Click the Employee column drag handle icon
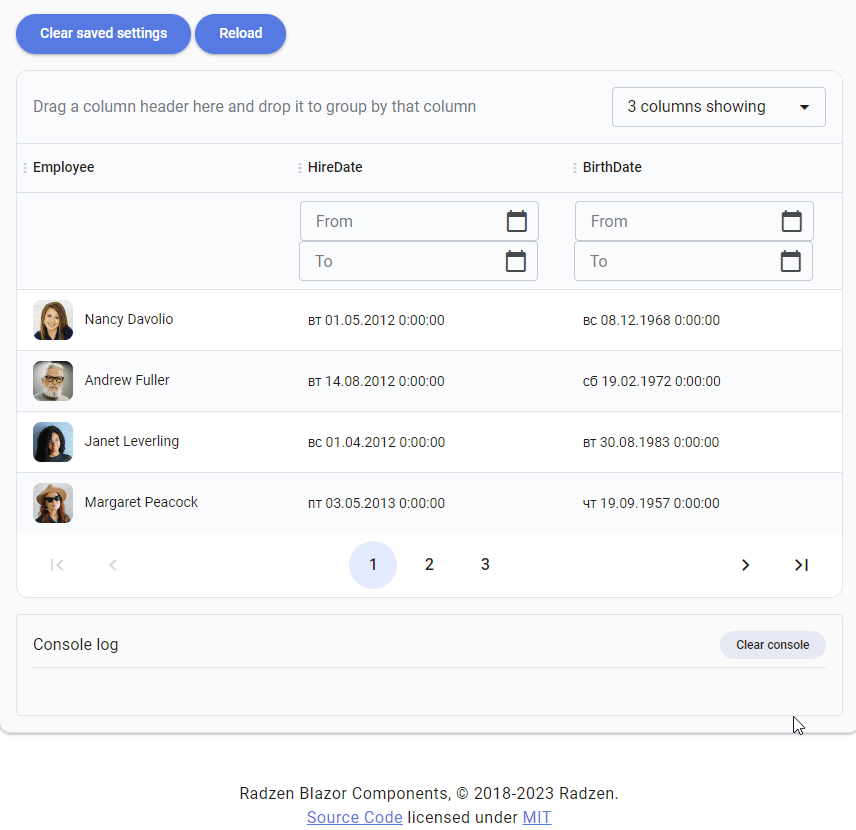 tap(23, 167)
